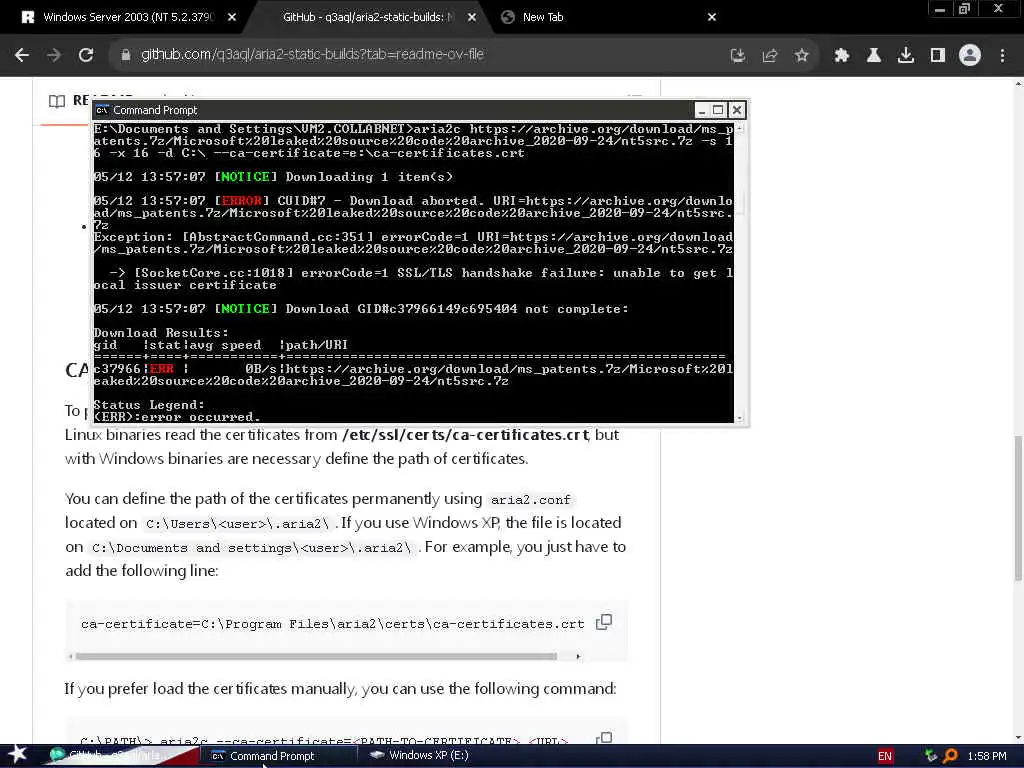1024x768 pixels.
Task: Share this page icon
Action: 770,56
